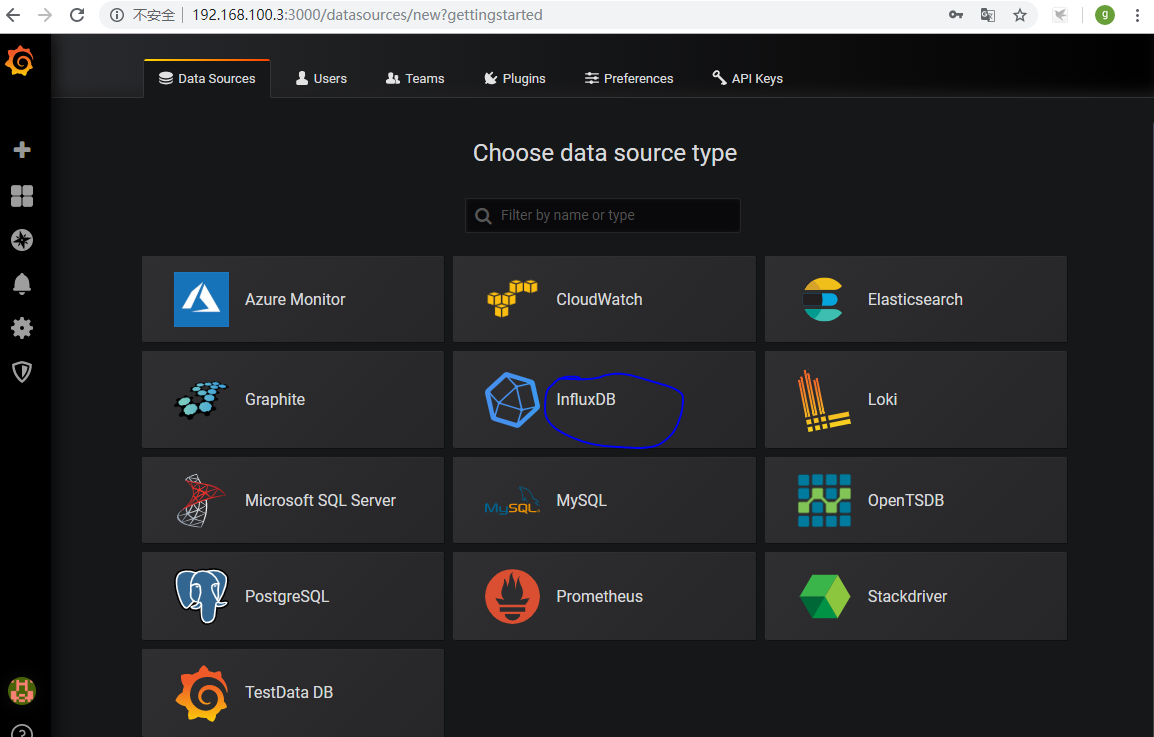This screenshot has width=1154, height=737.
Task: Open the browser profile avatar g
Action: pos(1104,15)
